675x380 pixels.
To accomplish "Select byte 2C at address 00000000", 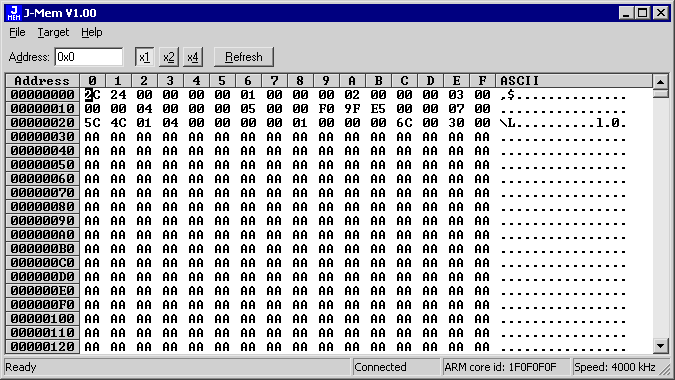I will point(92,95).
